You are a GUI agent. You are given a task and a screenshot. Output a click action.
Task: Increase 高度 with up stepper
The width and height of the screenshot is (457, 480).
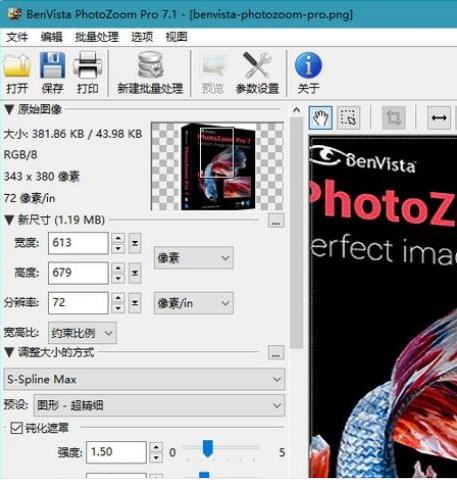tap(118, 268)
